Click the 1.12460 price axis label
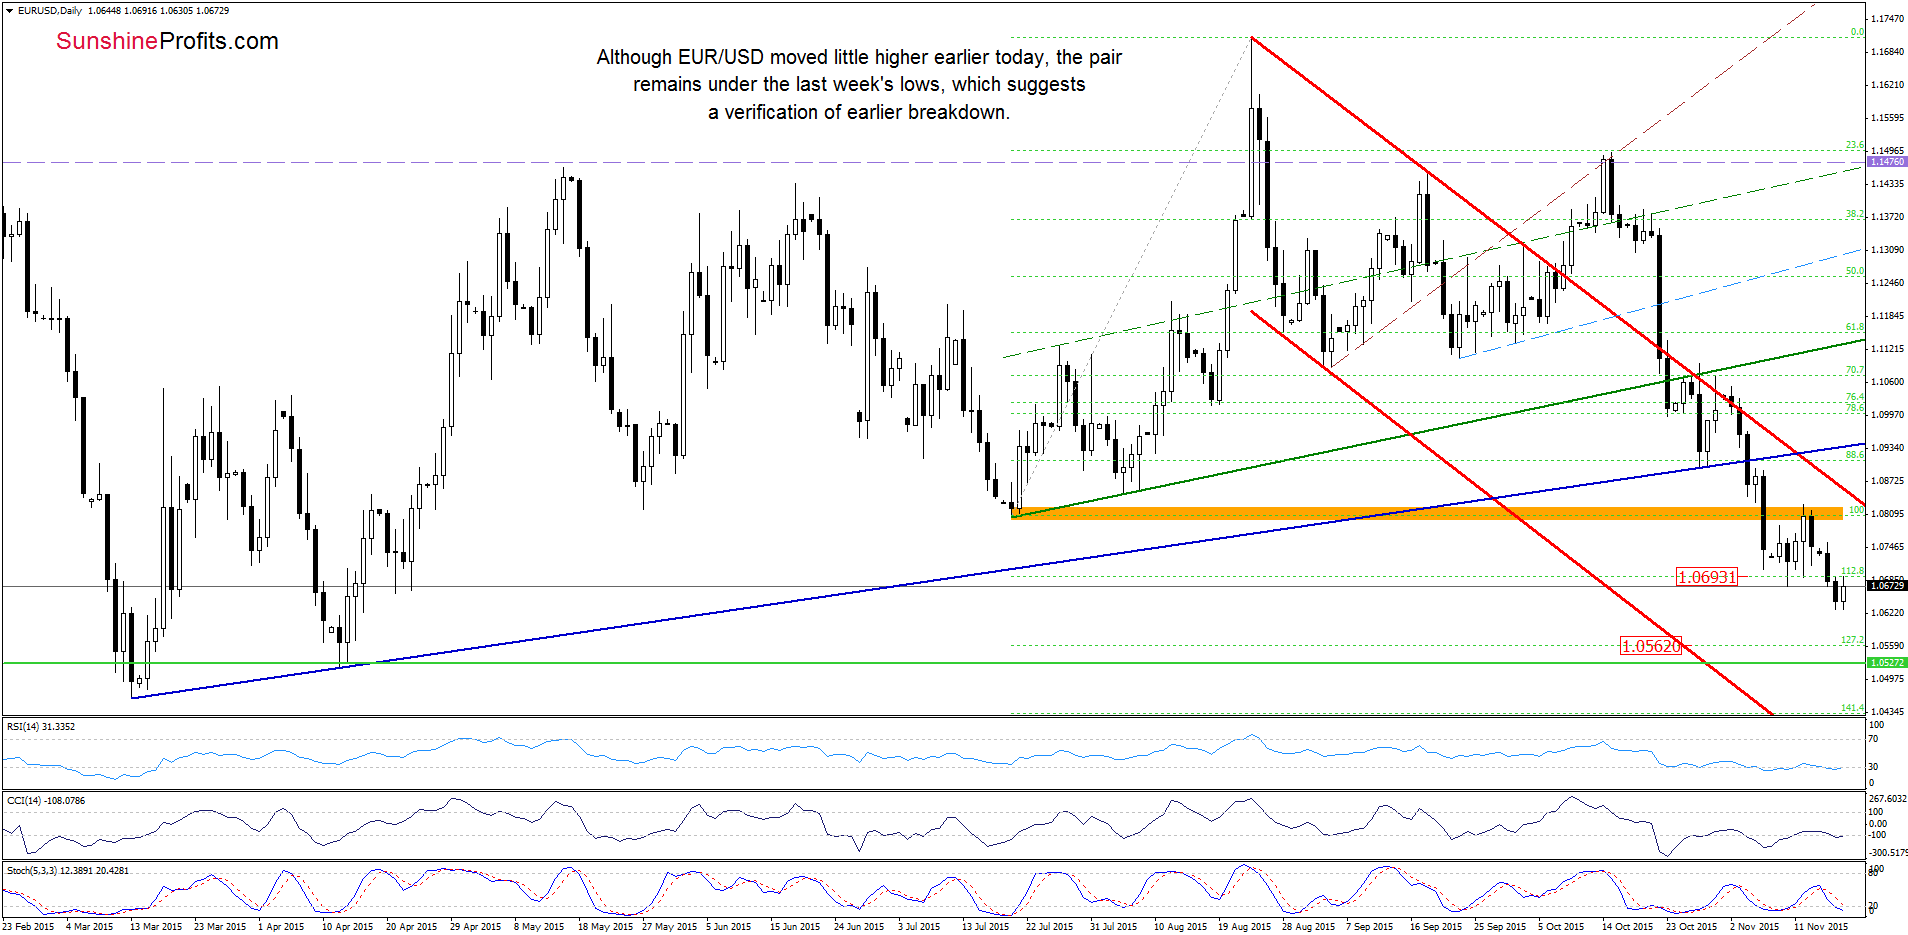Screen dimensions: 1908x935 click(x=1887, y=283)
